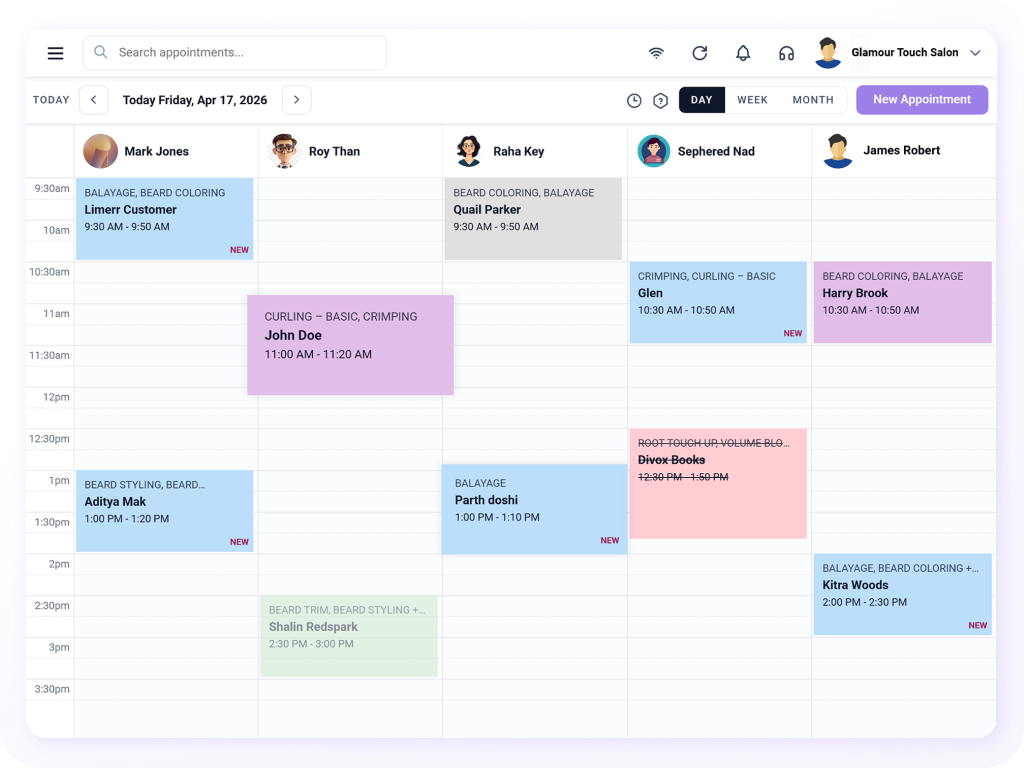The width and height of the screenshot is (1024, 768).
Task: Click the NEW badge on Kitra Woods
Action: click(978, 626)
